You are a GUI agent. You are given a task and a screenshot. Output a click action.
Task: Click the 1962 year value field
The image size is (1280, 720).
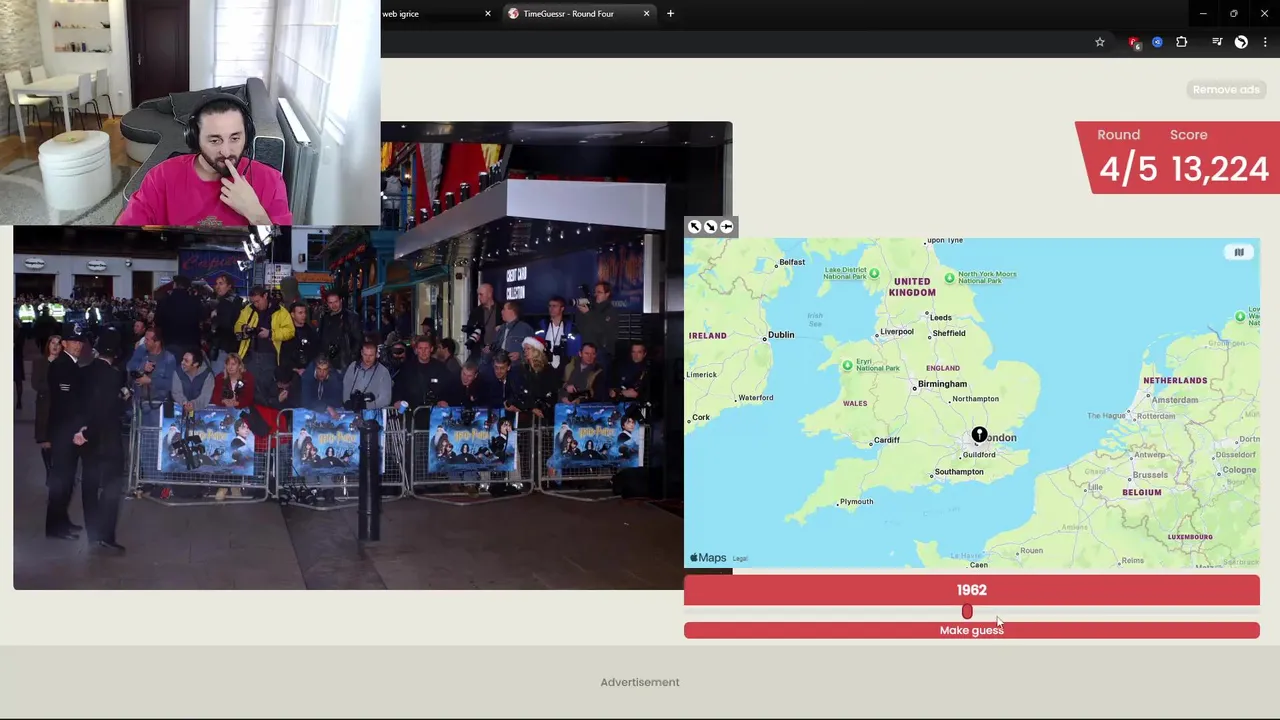(x=971, y=590)
